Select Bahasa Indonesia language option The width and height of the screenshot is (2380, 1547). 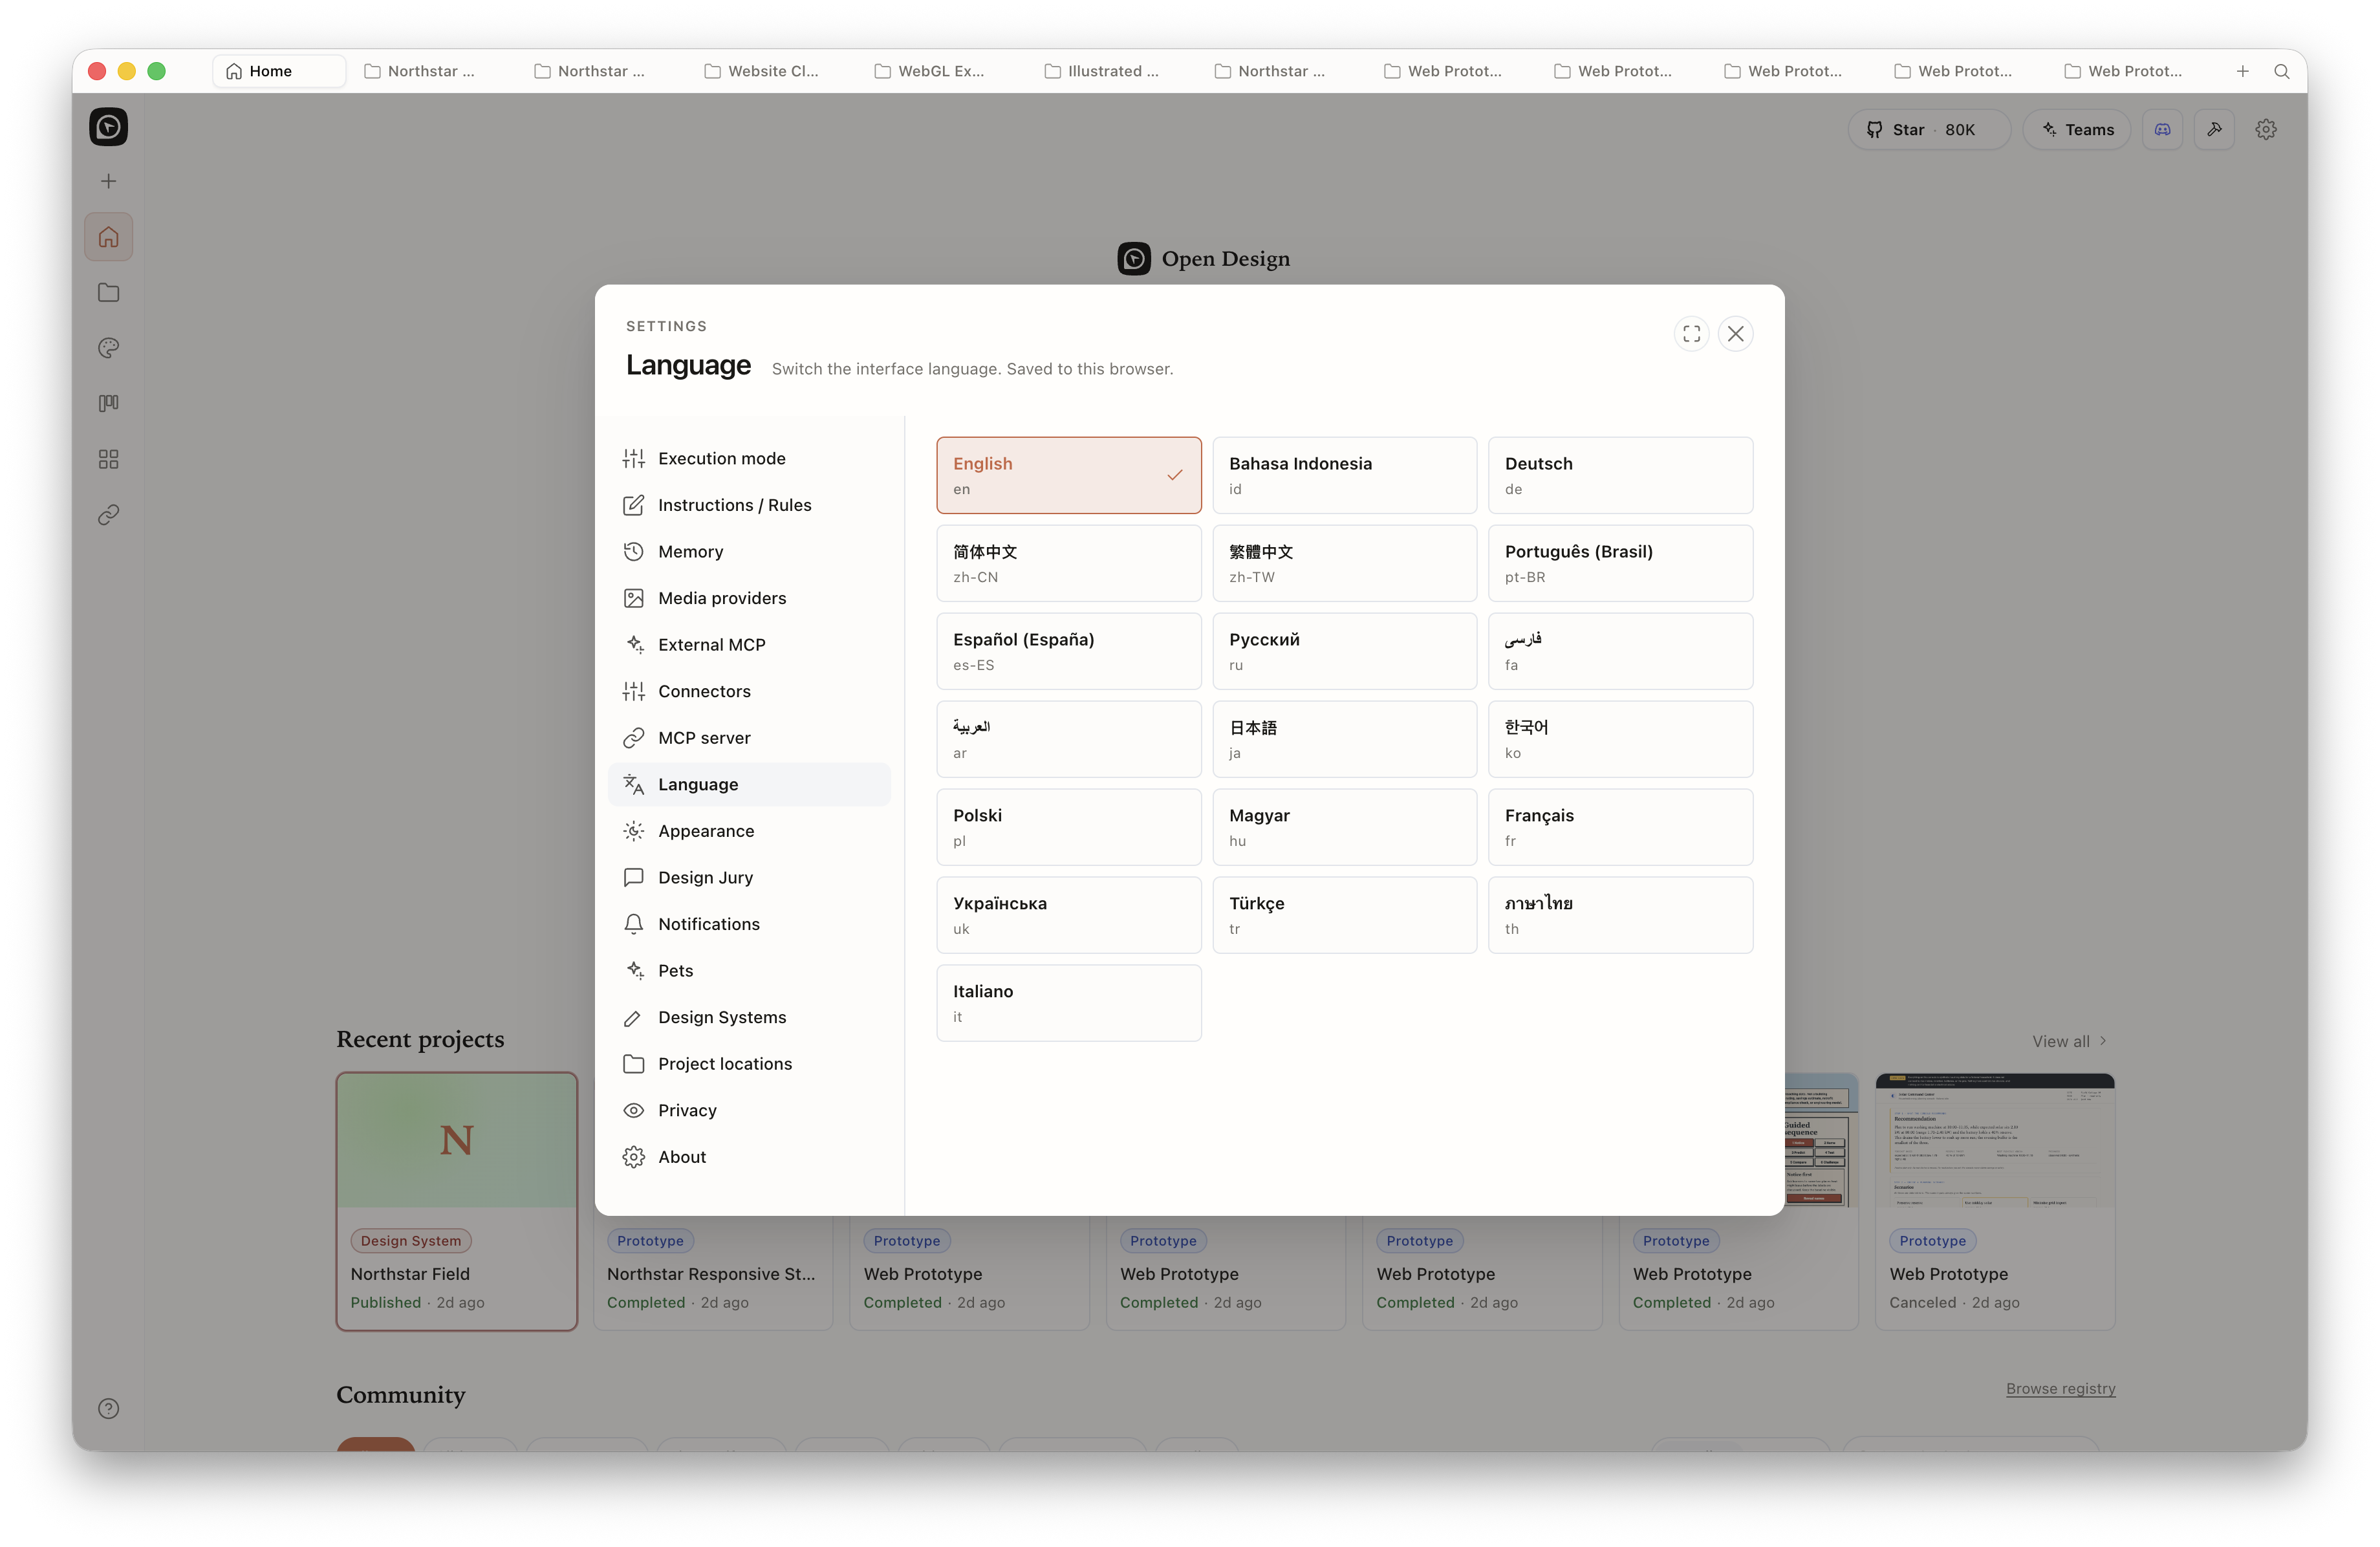(x=1344, y=475)
